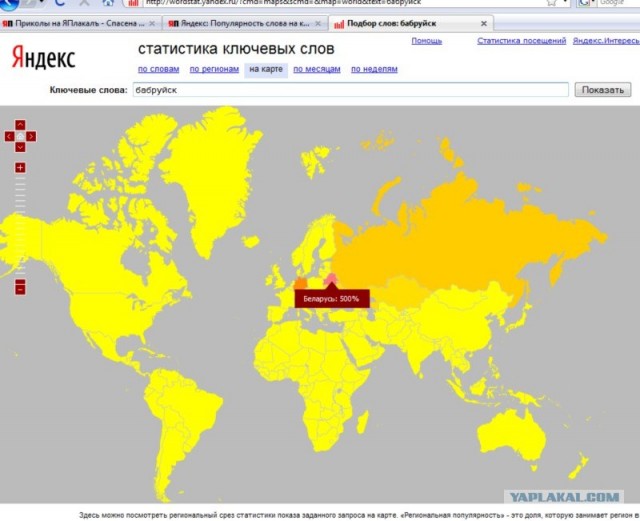
Task: Open the Яндекс.Интересы link
Action: (x=606, y=41)
